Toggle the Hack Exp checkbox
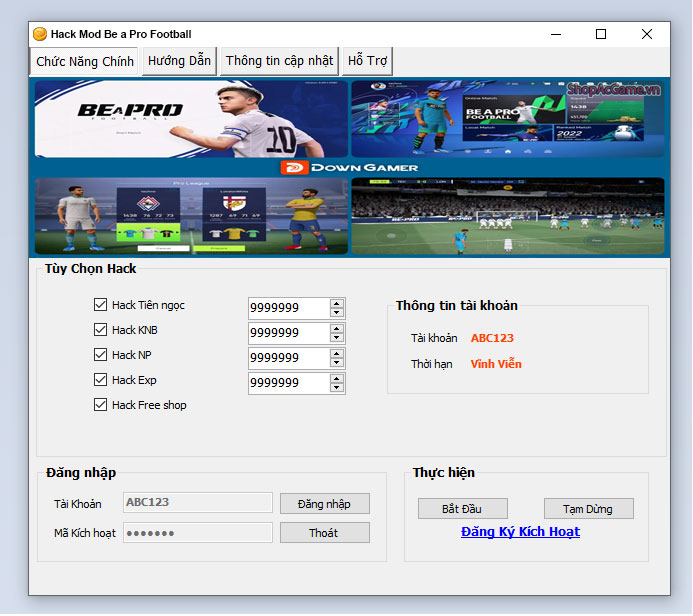 click(100, 380)
